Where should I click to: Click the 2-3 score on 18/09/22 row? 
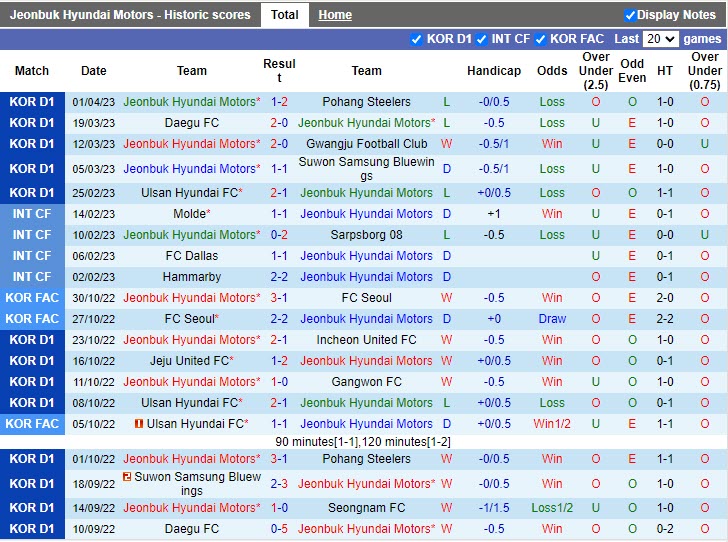coord(279,484)
